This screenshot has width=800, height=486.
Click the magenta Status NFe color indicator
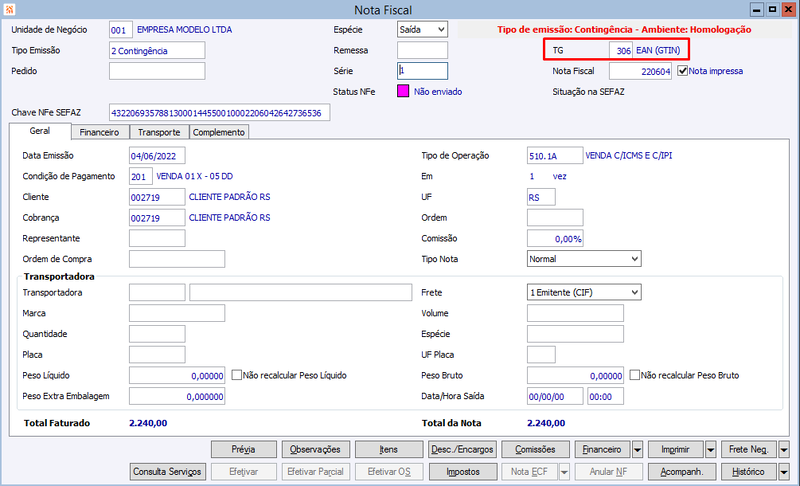(x=403, y=91)
